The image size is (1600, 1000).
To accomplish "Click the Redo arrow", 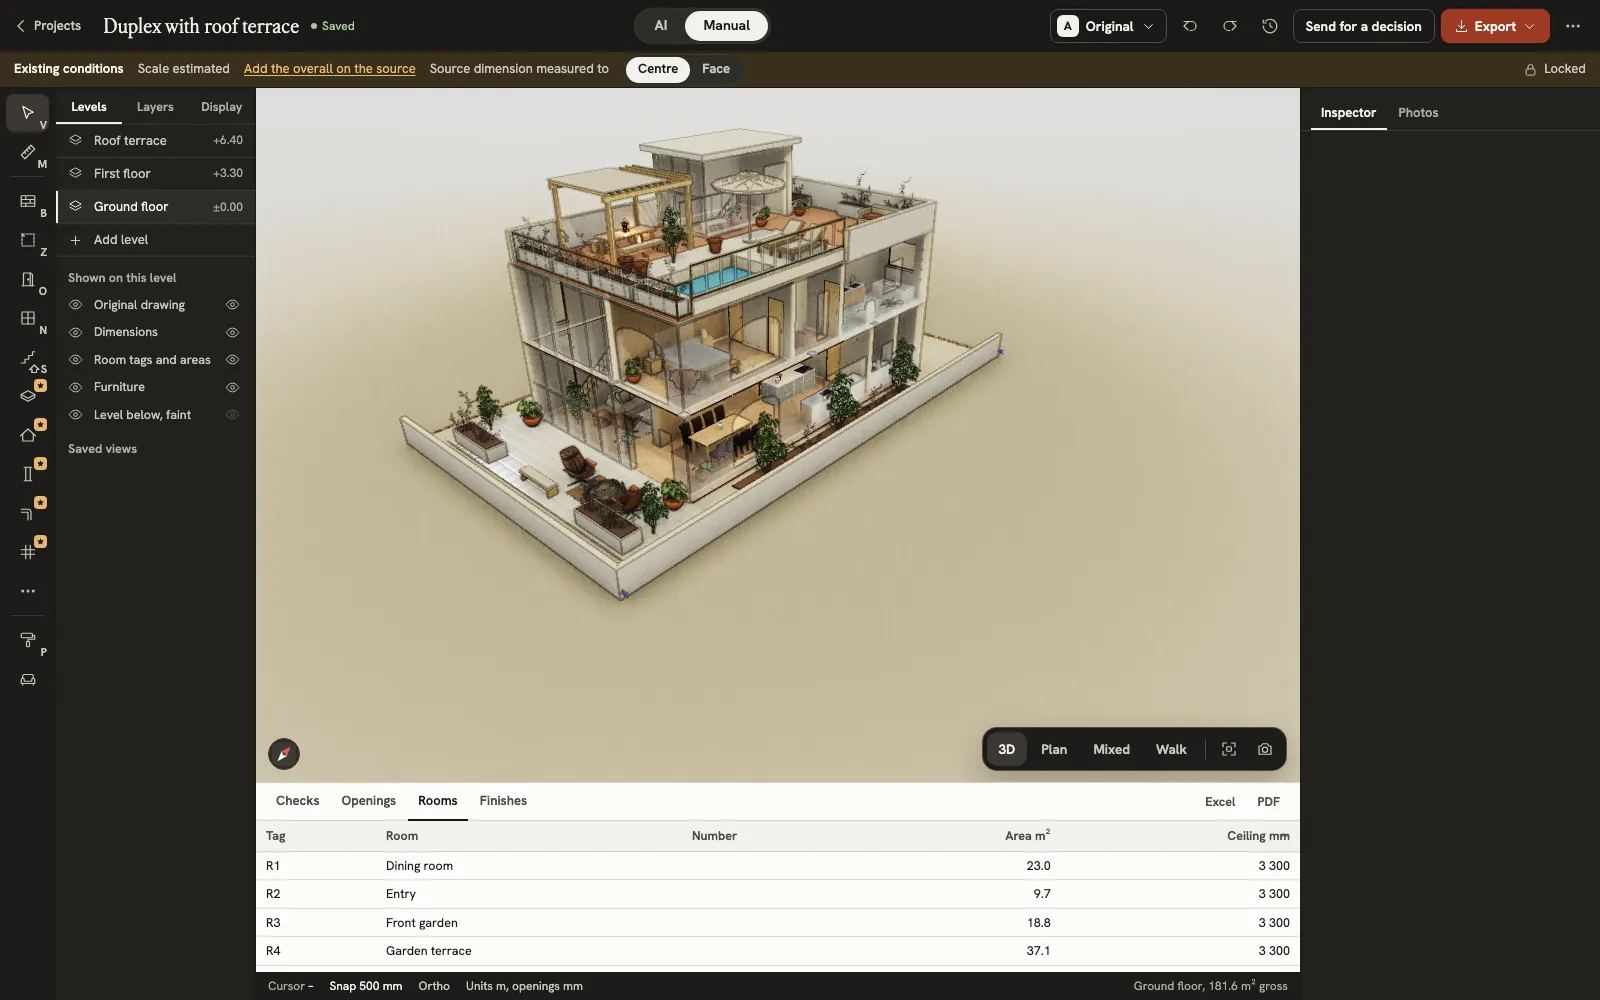I will (1230, 26).
